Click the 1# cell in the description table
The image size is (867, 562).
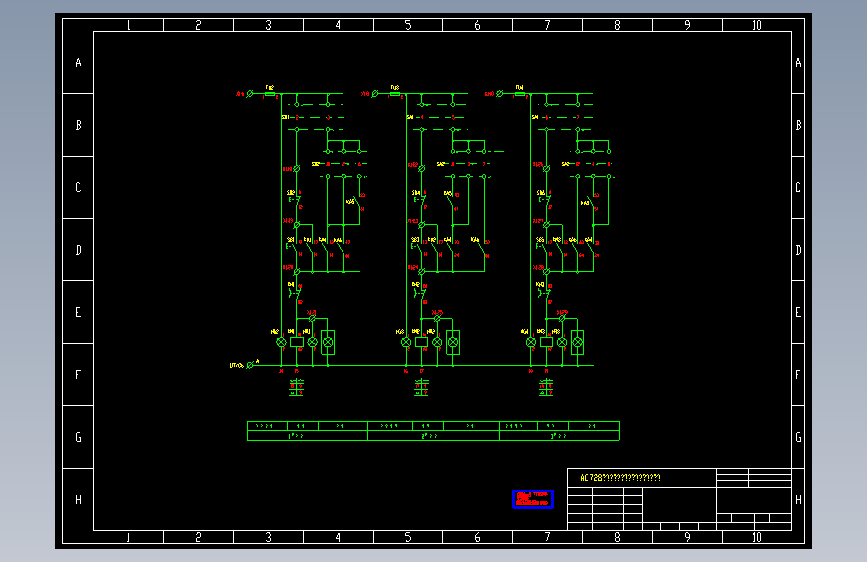[307, 436]
